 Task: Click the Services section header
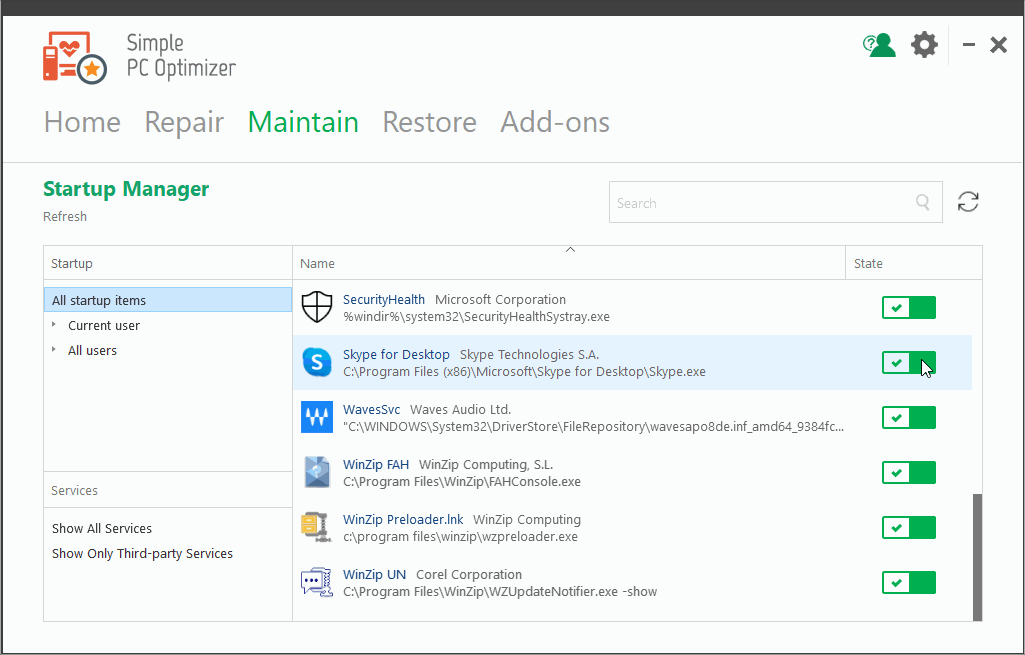(168, 490)
